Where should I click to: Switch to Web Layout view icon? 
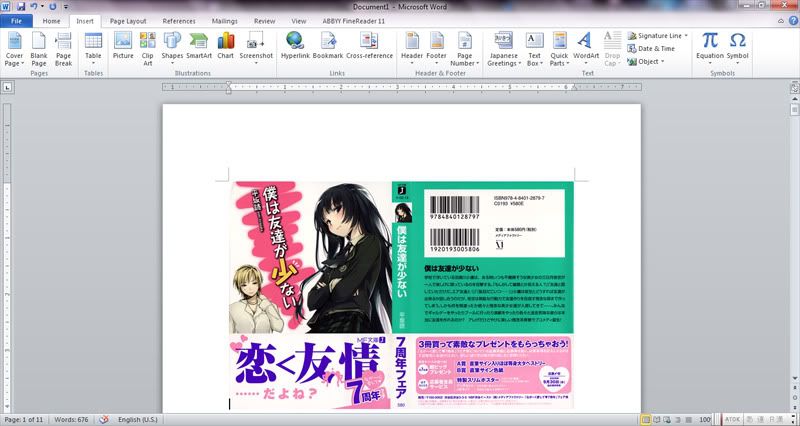coord(668,419)
